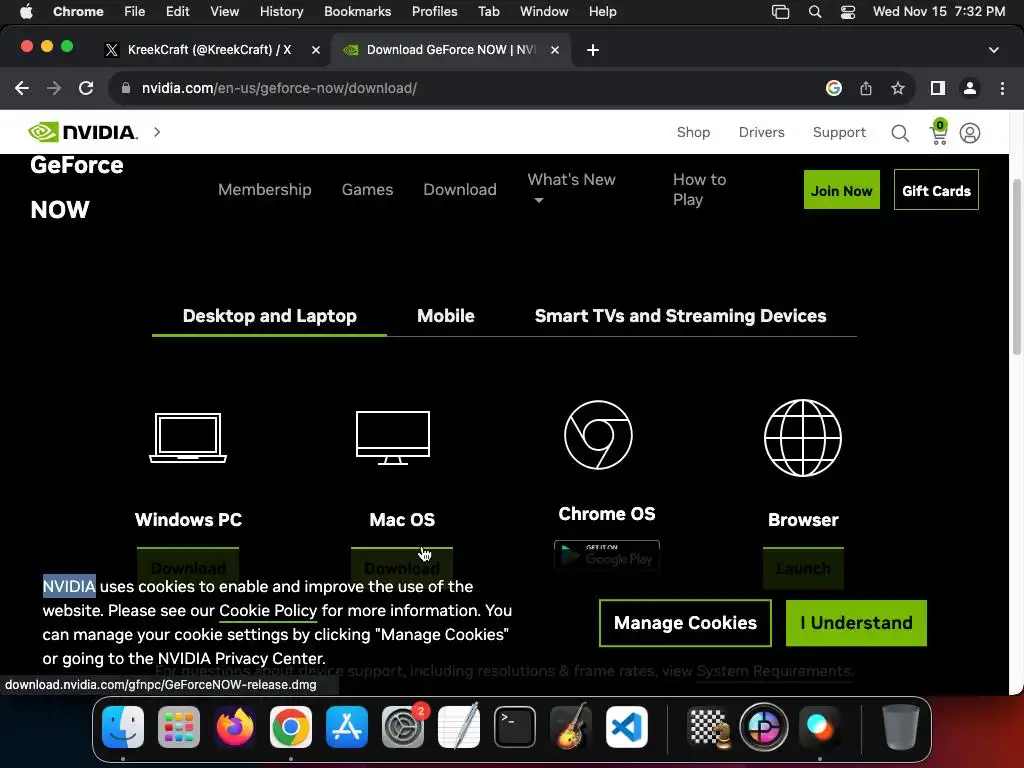Expand the What's New dropdown
Image resolution: width=1024 pixels, height=768 pixels.
click(x=571, y=189)
